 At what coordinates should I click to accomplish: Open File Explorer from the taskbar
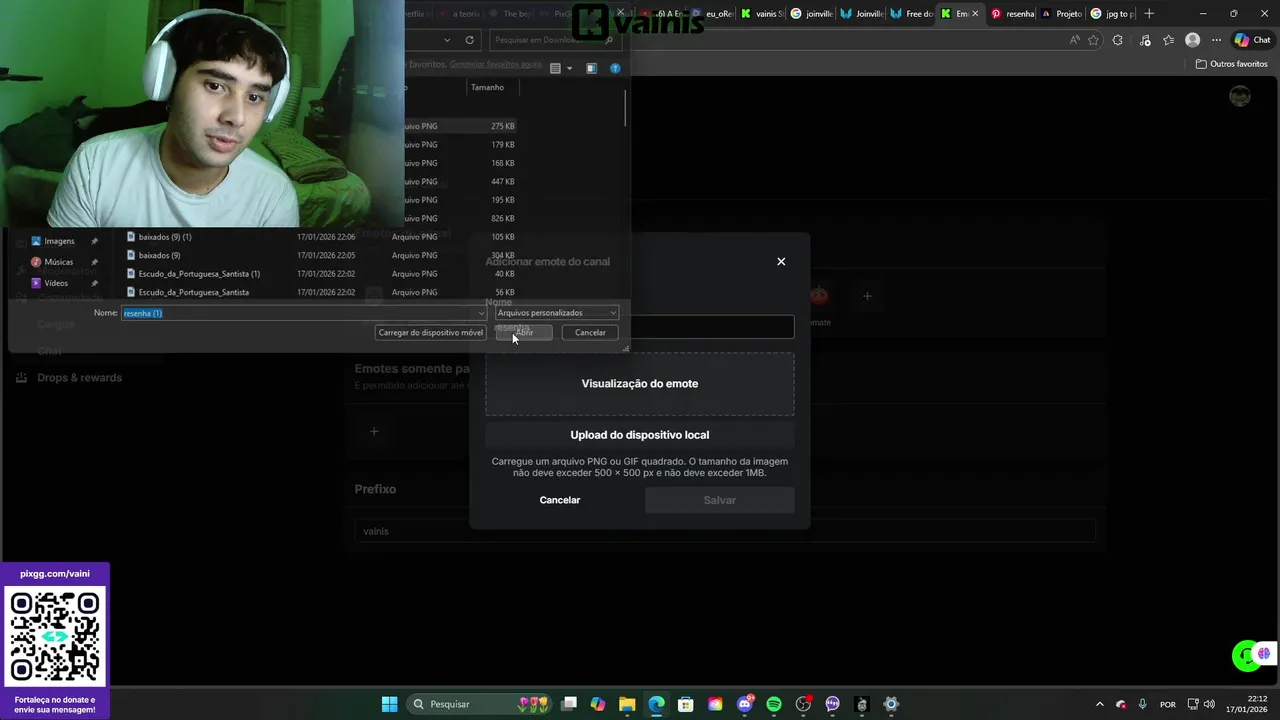pyautogui.click(x=627, y=704)
